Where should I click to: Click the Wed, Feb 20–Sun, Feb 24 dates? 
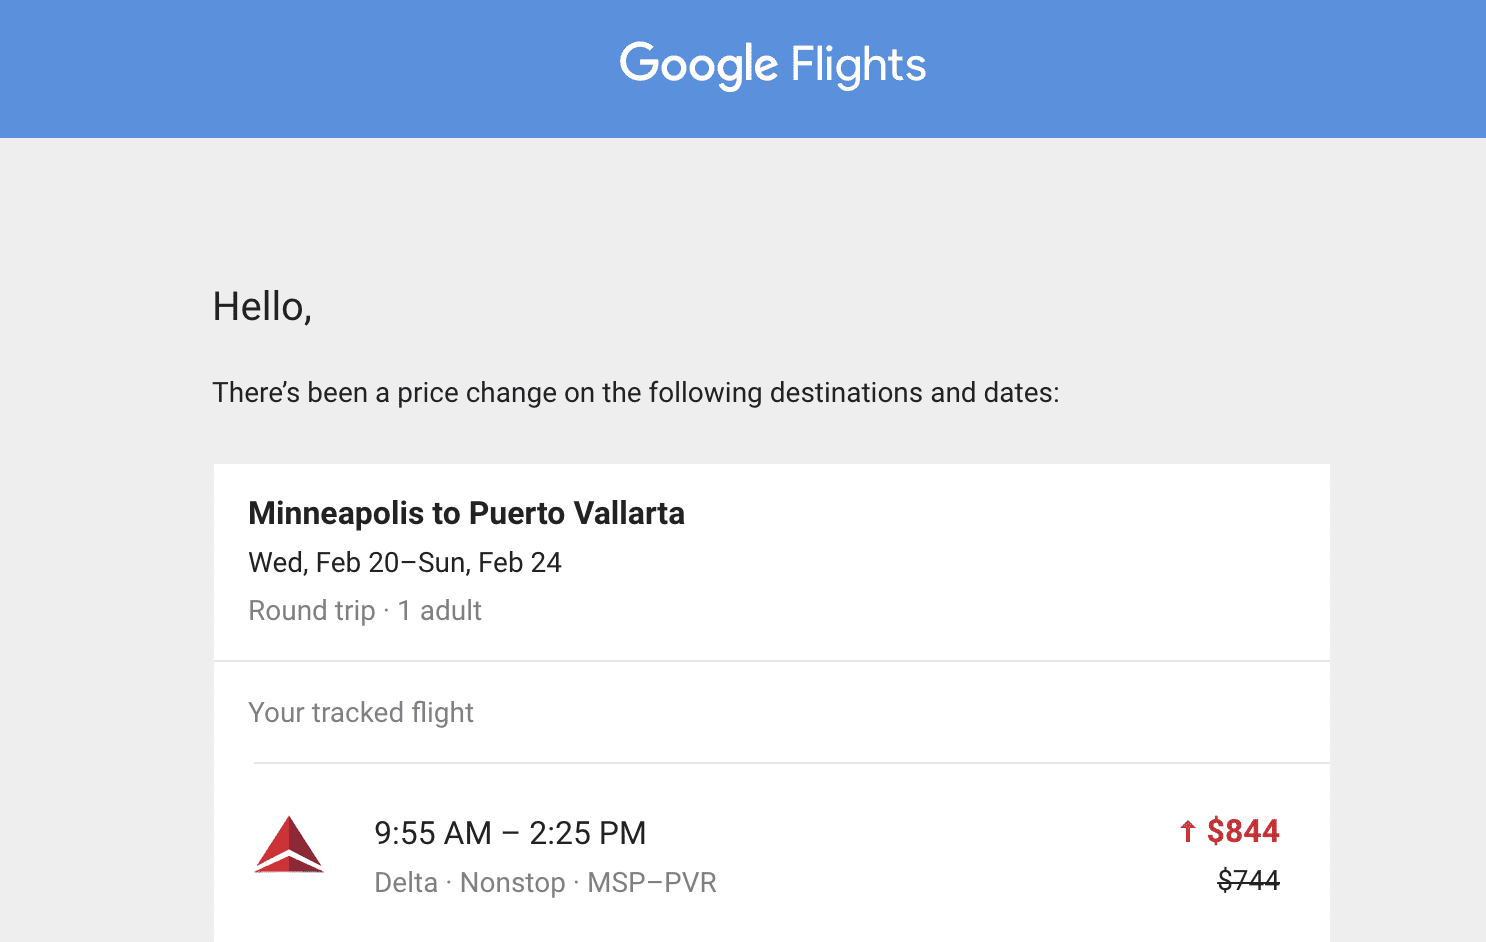[405, 563]
